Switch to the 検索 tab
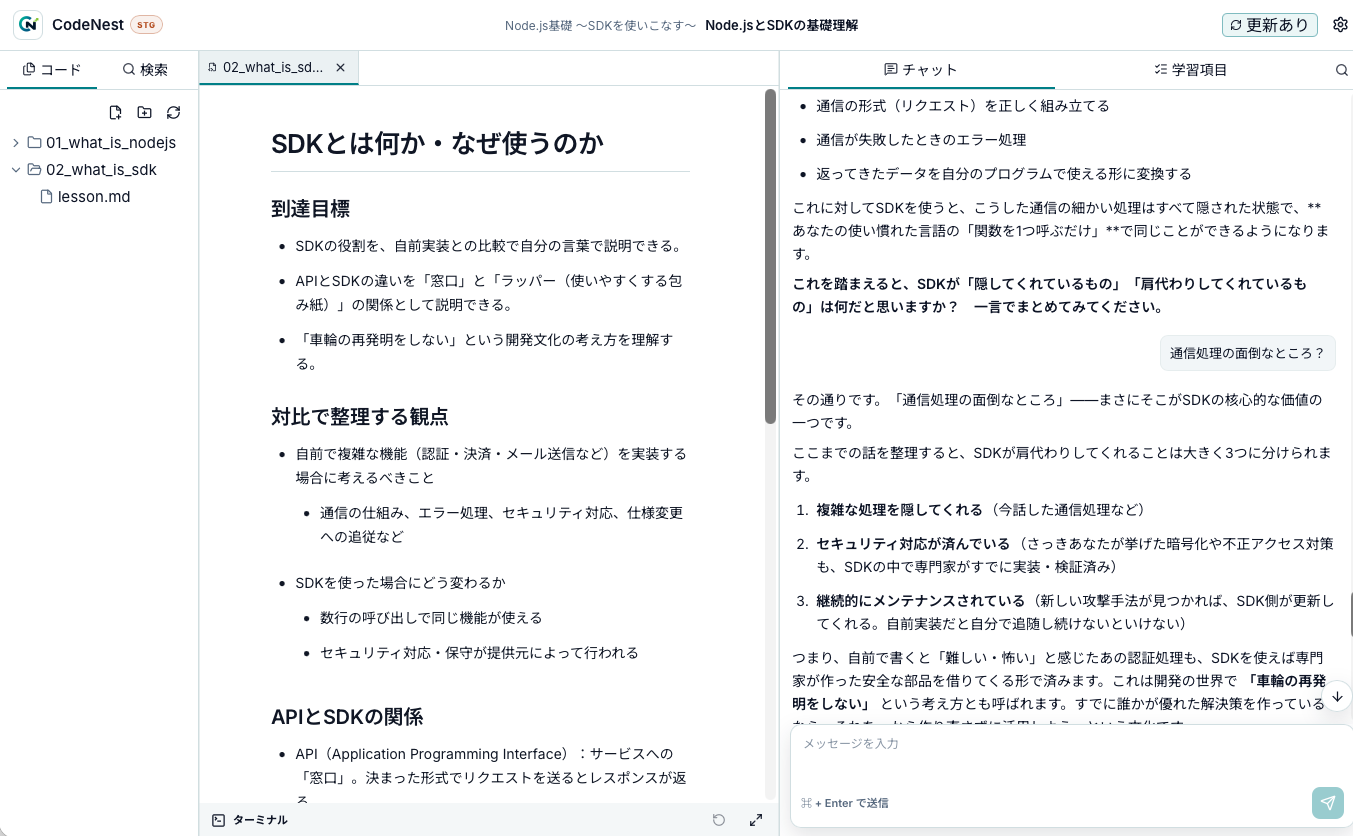This screenshot has width=1353, height=836. click(145, 70)
